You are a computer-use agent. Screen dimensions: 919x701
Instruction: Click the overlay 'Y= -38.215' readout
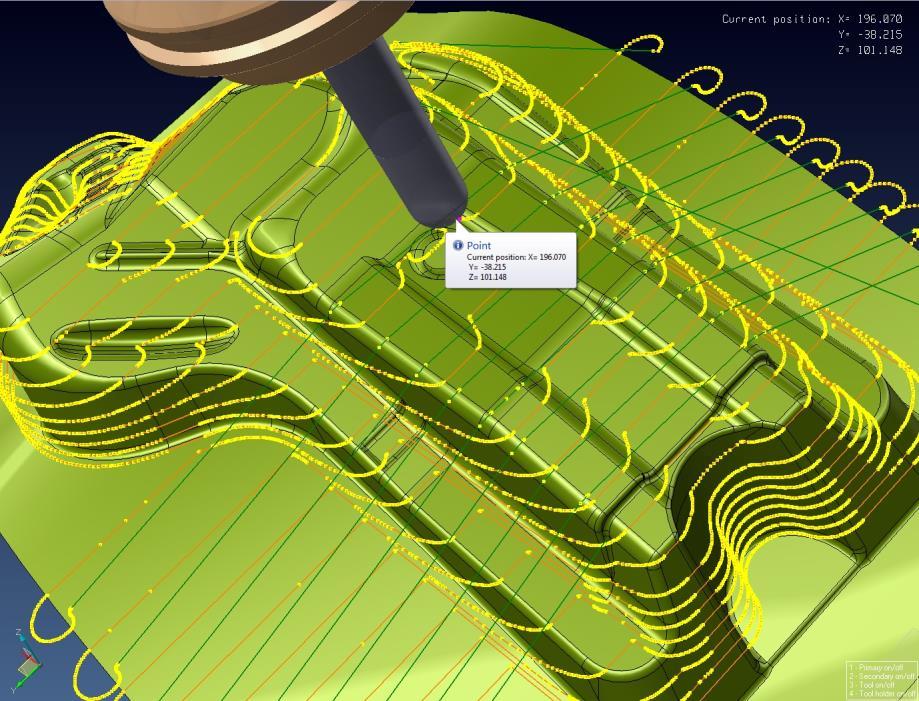click(870, 35)
